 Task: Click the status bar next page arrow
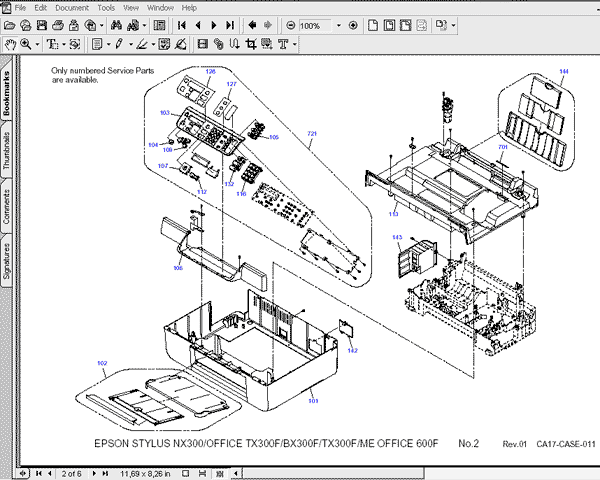click(94, 474)
